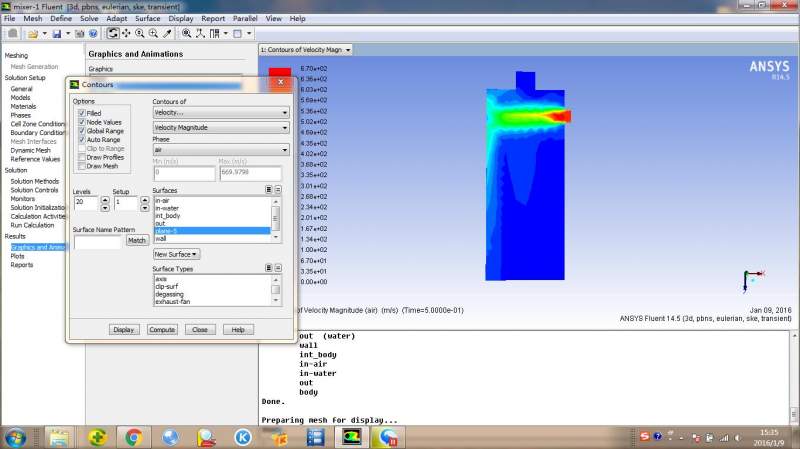The height and width of the screenshot is (449, 800).
Task: Open the Define menu
Action: pyautogui.click(x=61, y=18)
